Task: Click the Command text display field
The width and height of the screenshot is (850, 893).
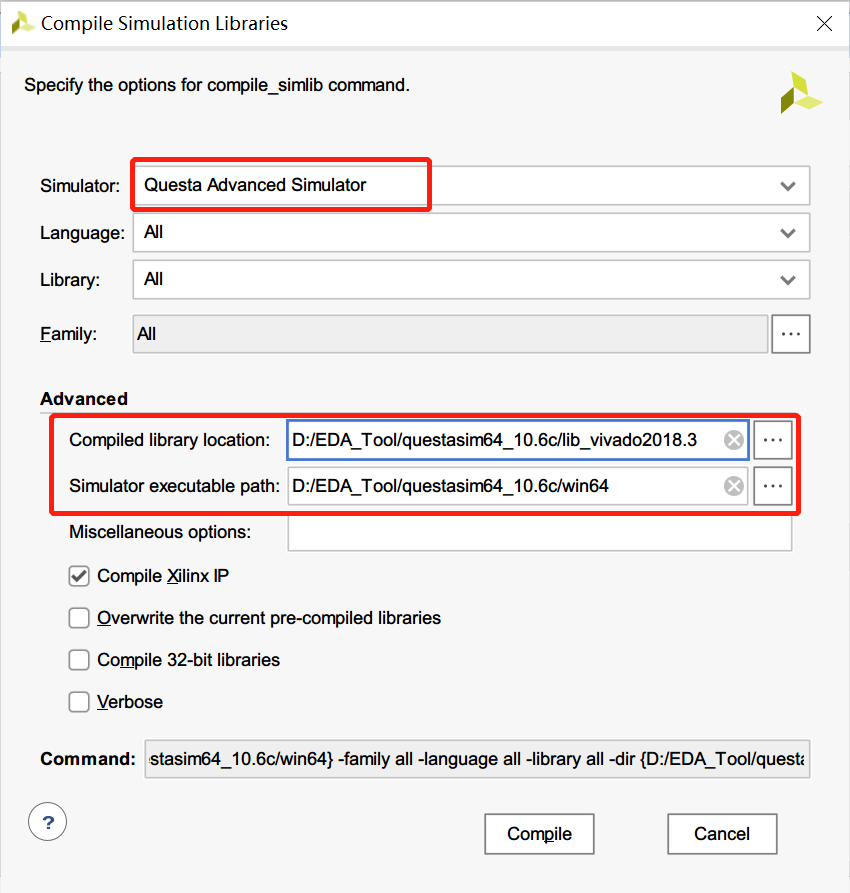Action: (477, 760)
